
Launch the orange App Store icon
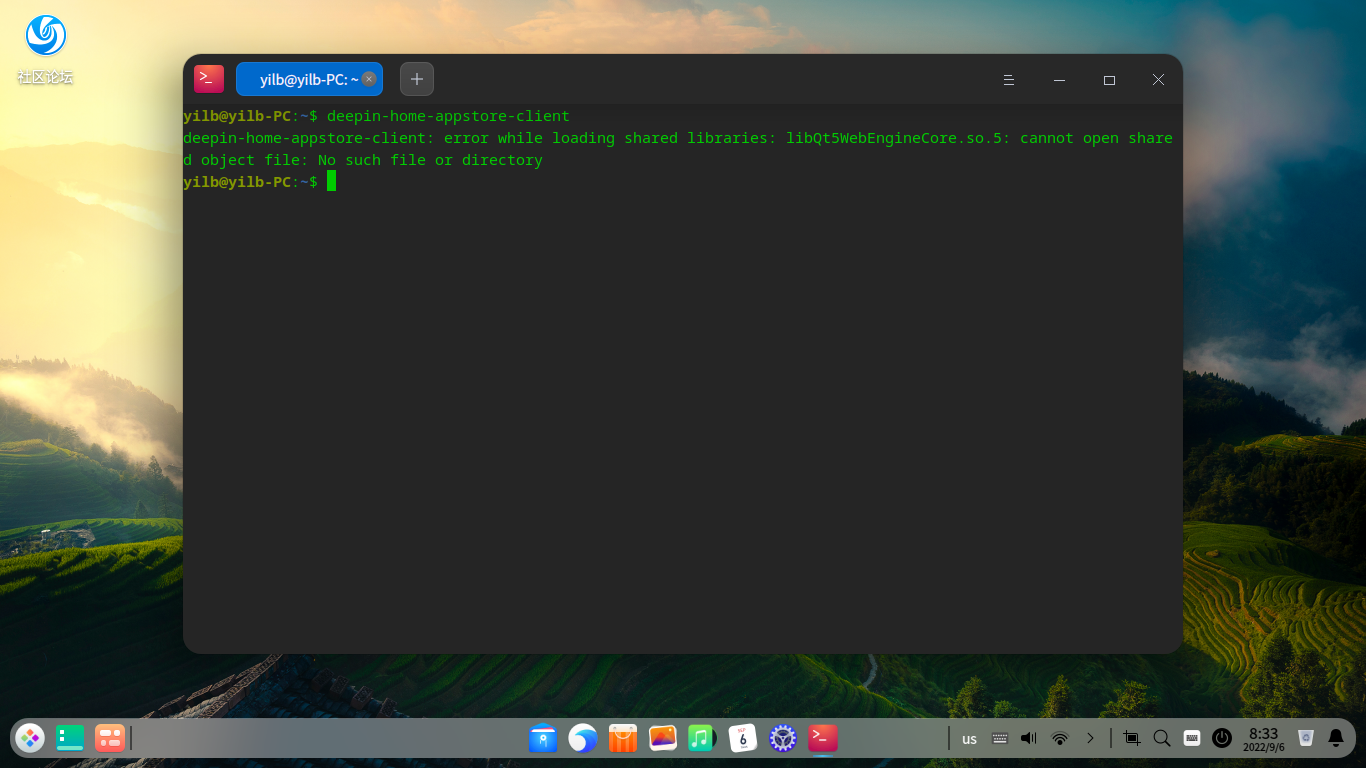tap(623, 738)
